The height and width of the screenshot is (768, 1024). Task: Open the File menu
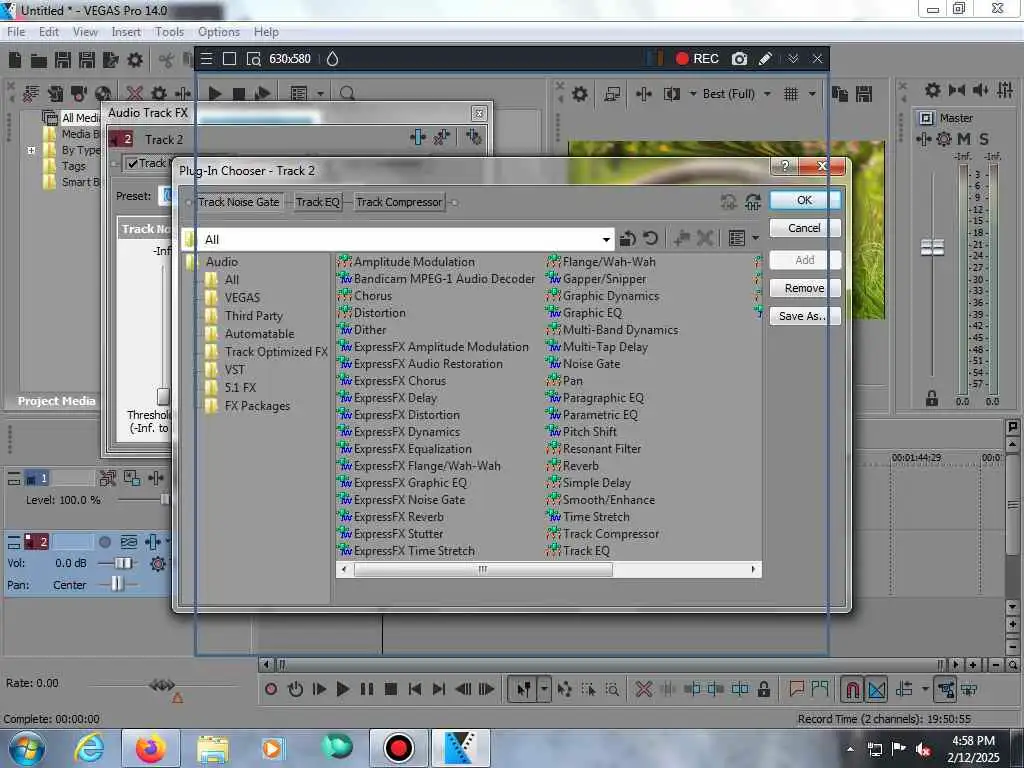click(x=16, y=32)
